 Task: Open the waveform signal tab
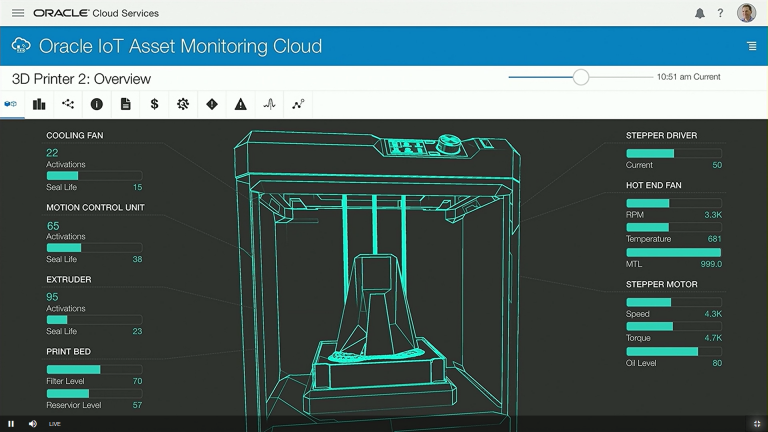(269, 104)
